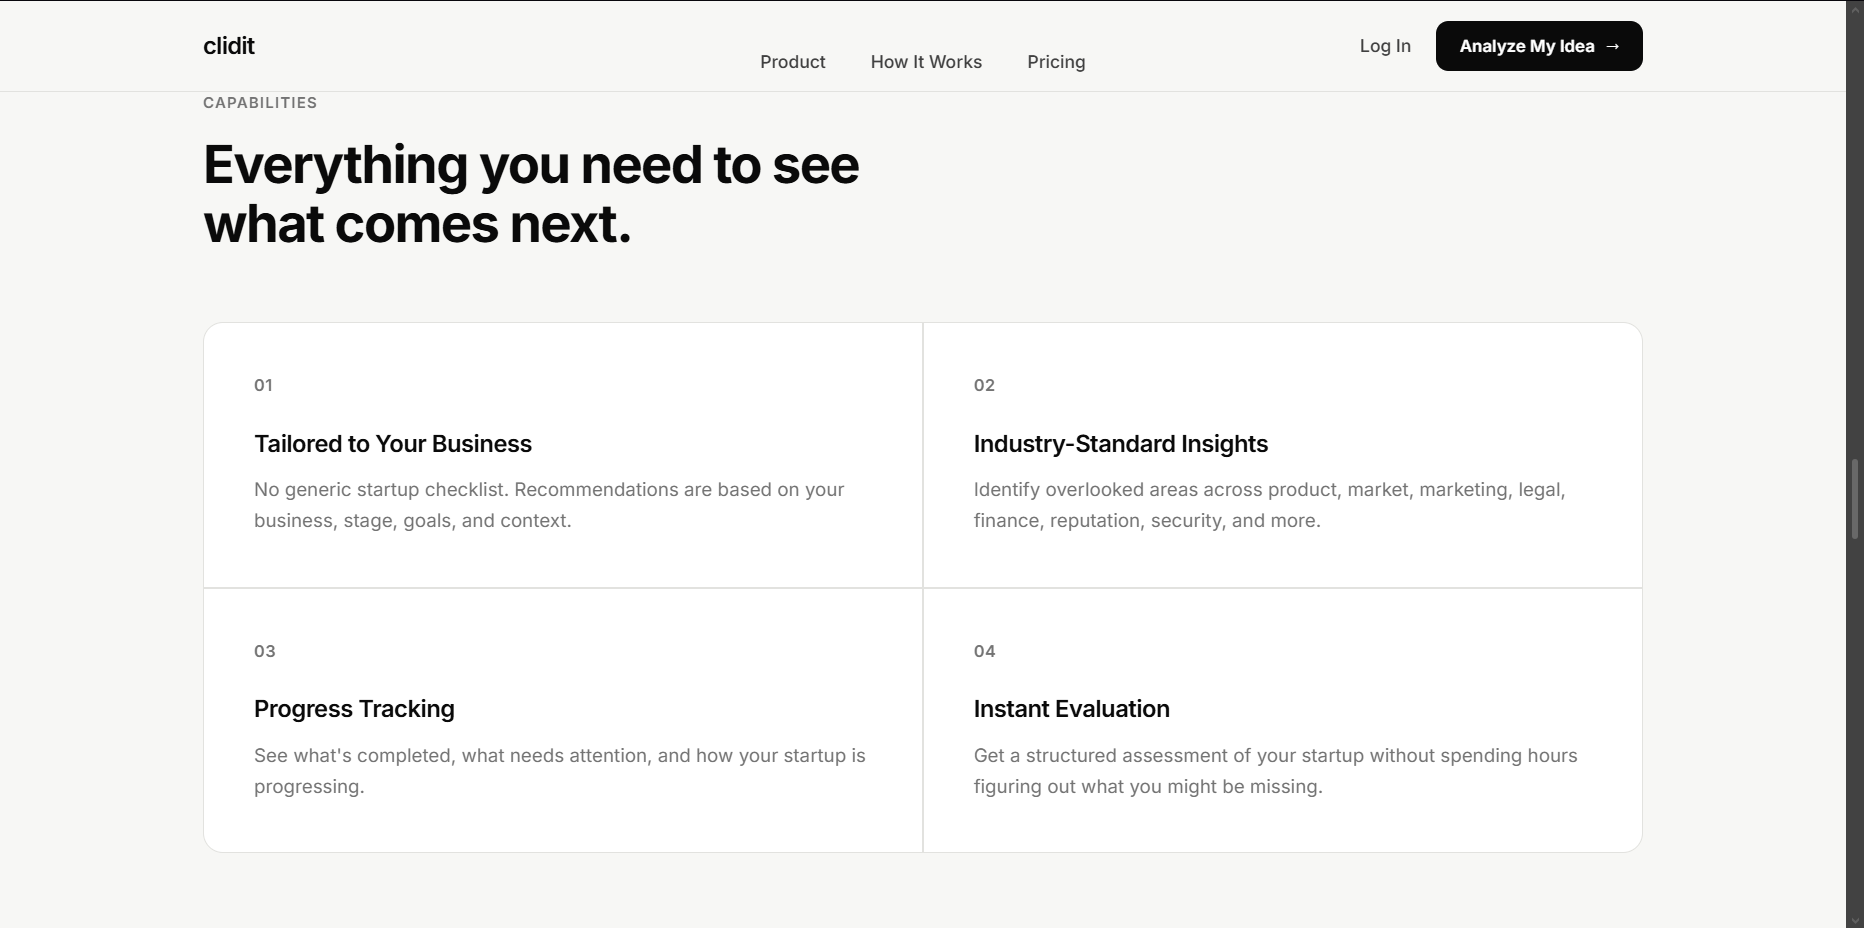The width and height of the screenshot is (1864, 928).
Task: Click the 'Get a structured assessment' description
Action: coord(1276,771)
